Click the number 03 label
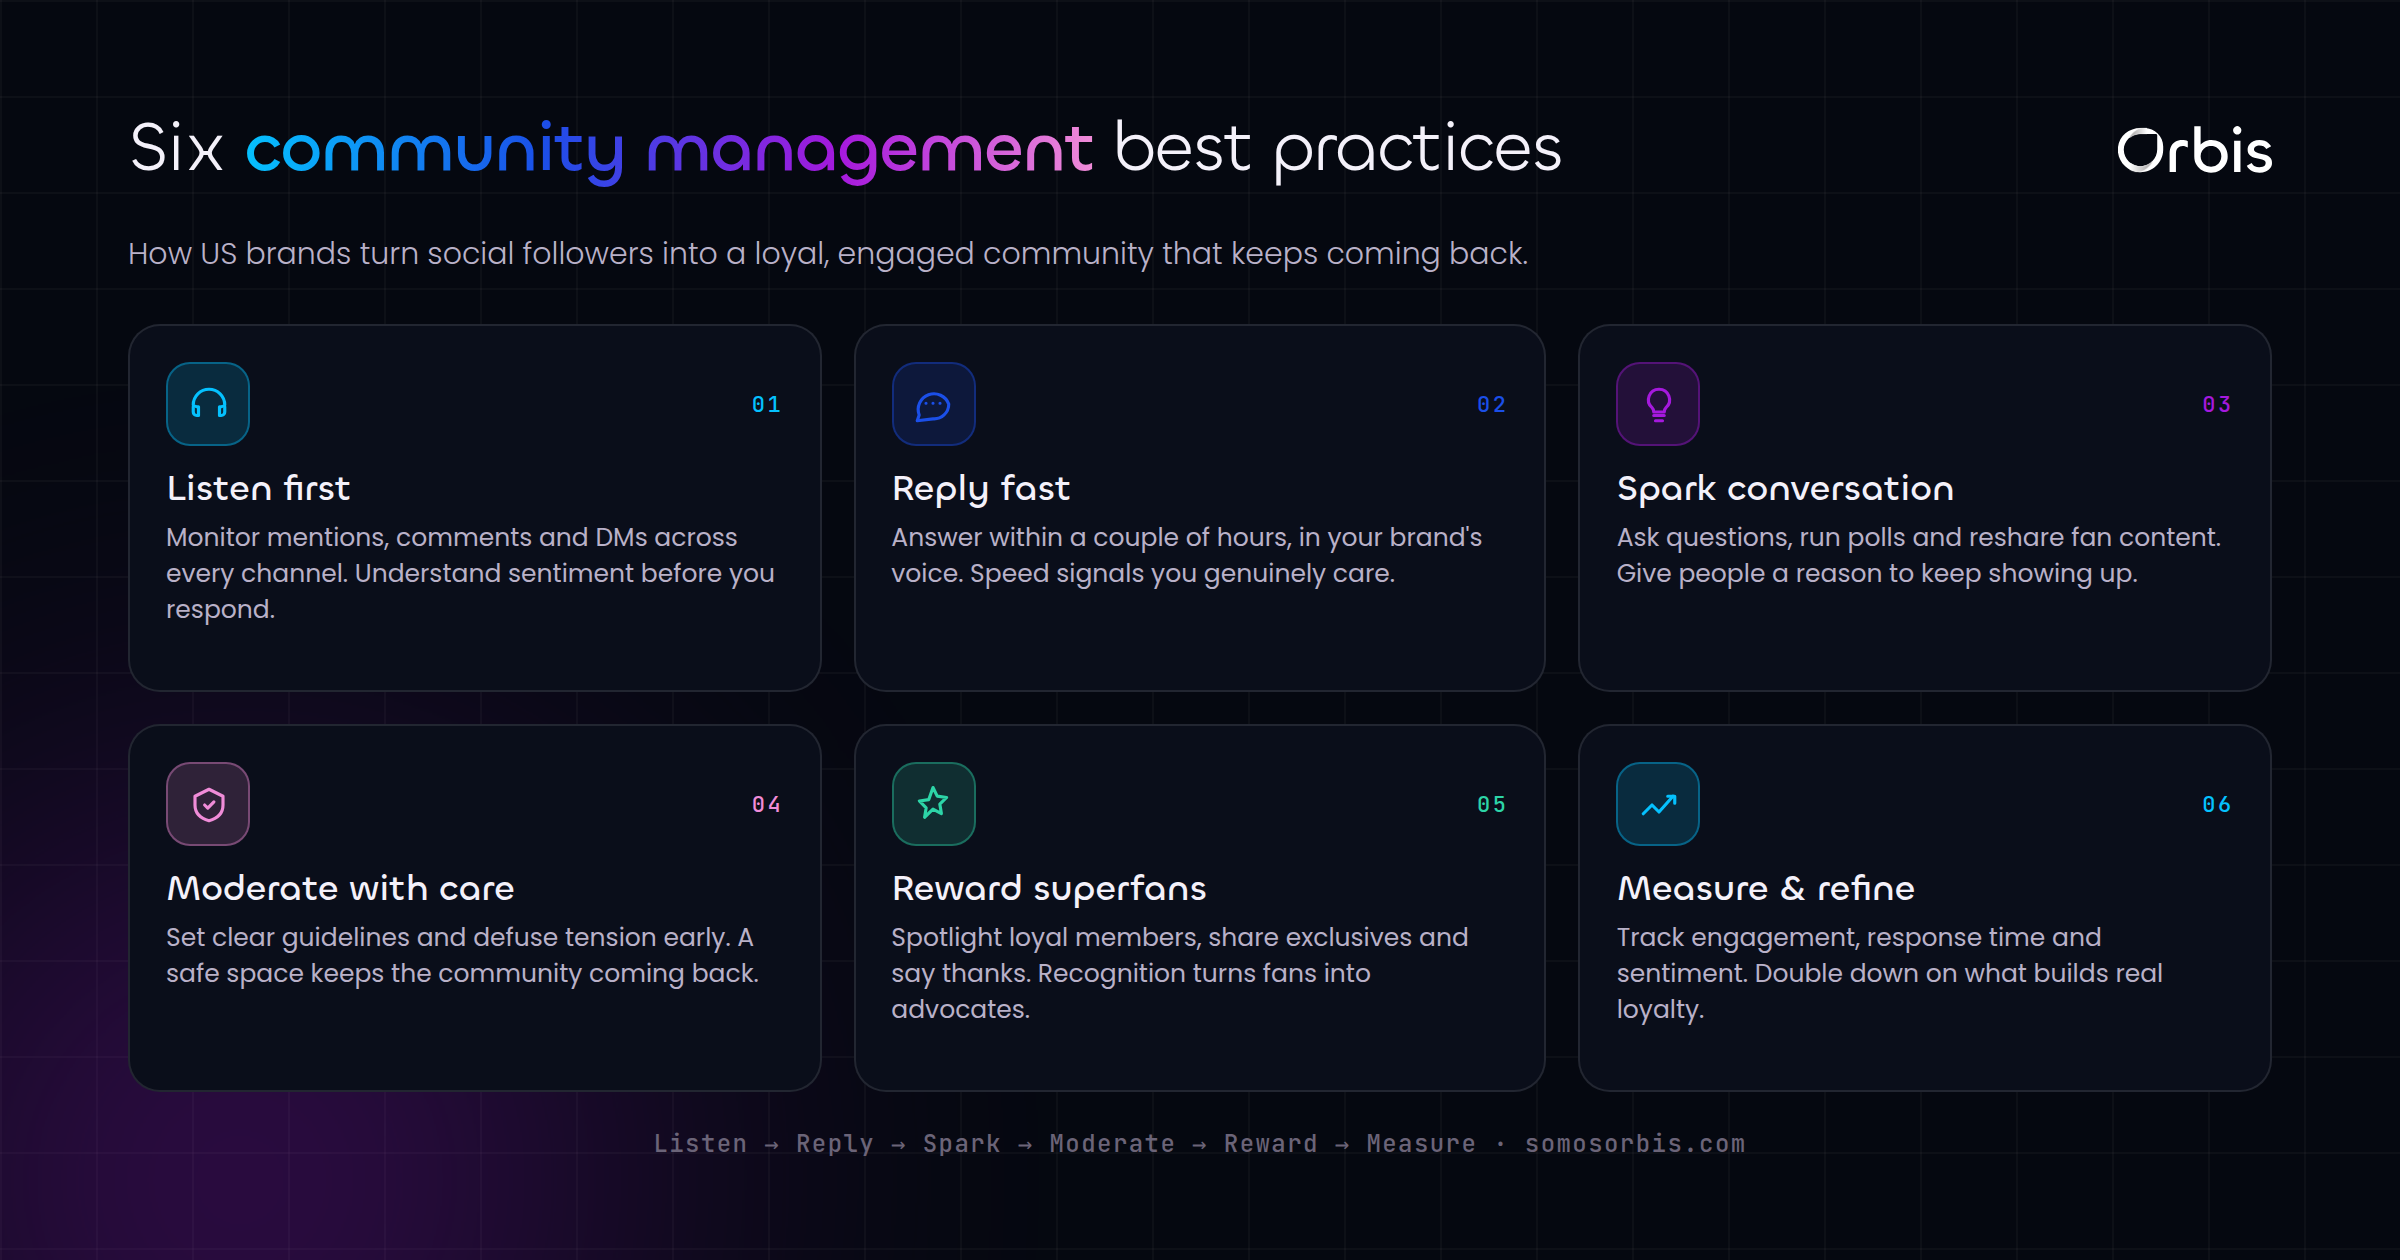The width and height of the screenshot is (2400, 1260). [x=2216, y=404]
